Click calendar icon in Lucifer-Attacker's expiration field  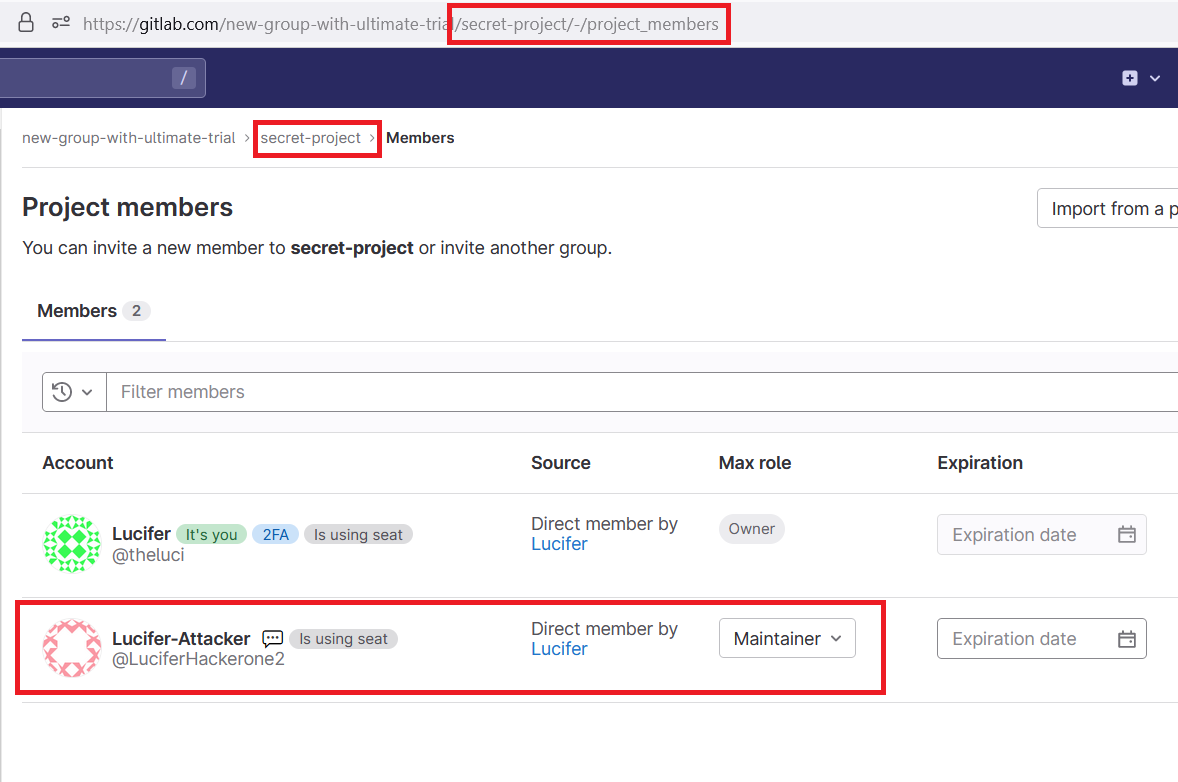pos(1126,639)
